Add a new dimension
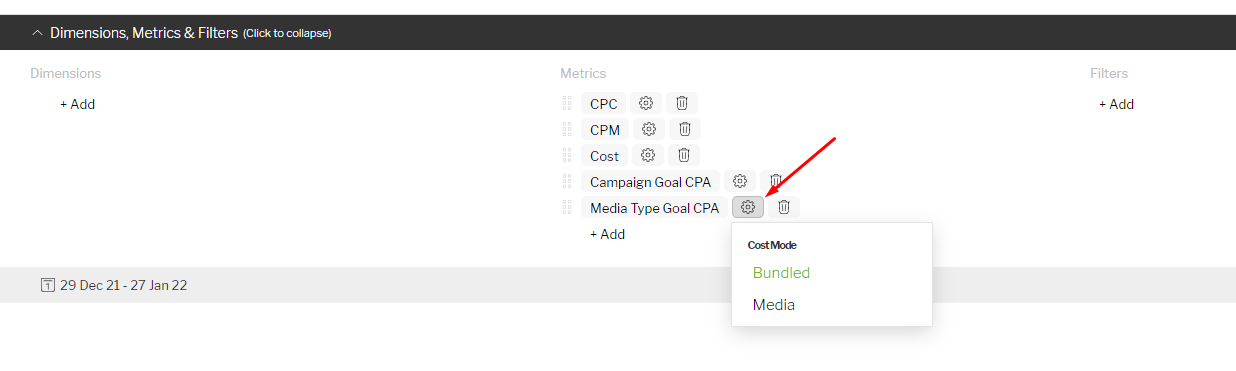The height and width of the screenshot is (371, 1236). tap(77, 104)
